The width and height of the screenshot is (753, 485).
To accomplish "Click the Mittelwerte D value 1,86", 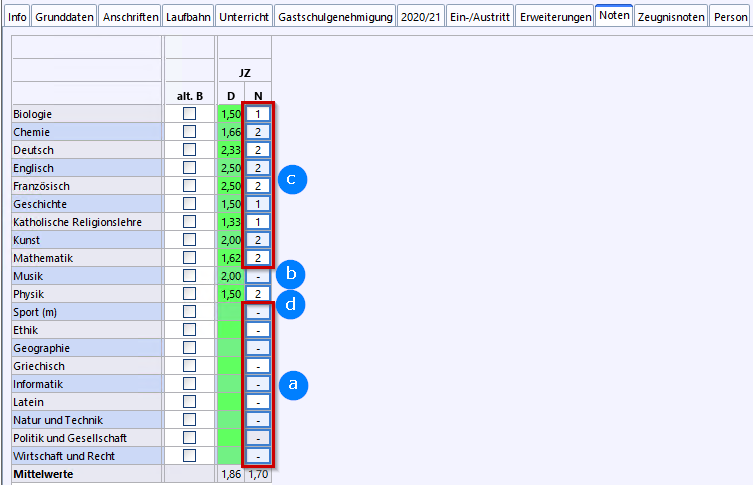I will 231,474.
